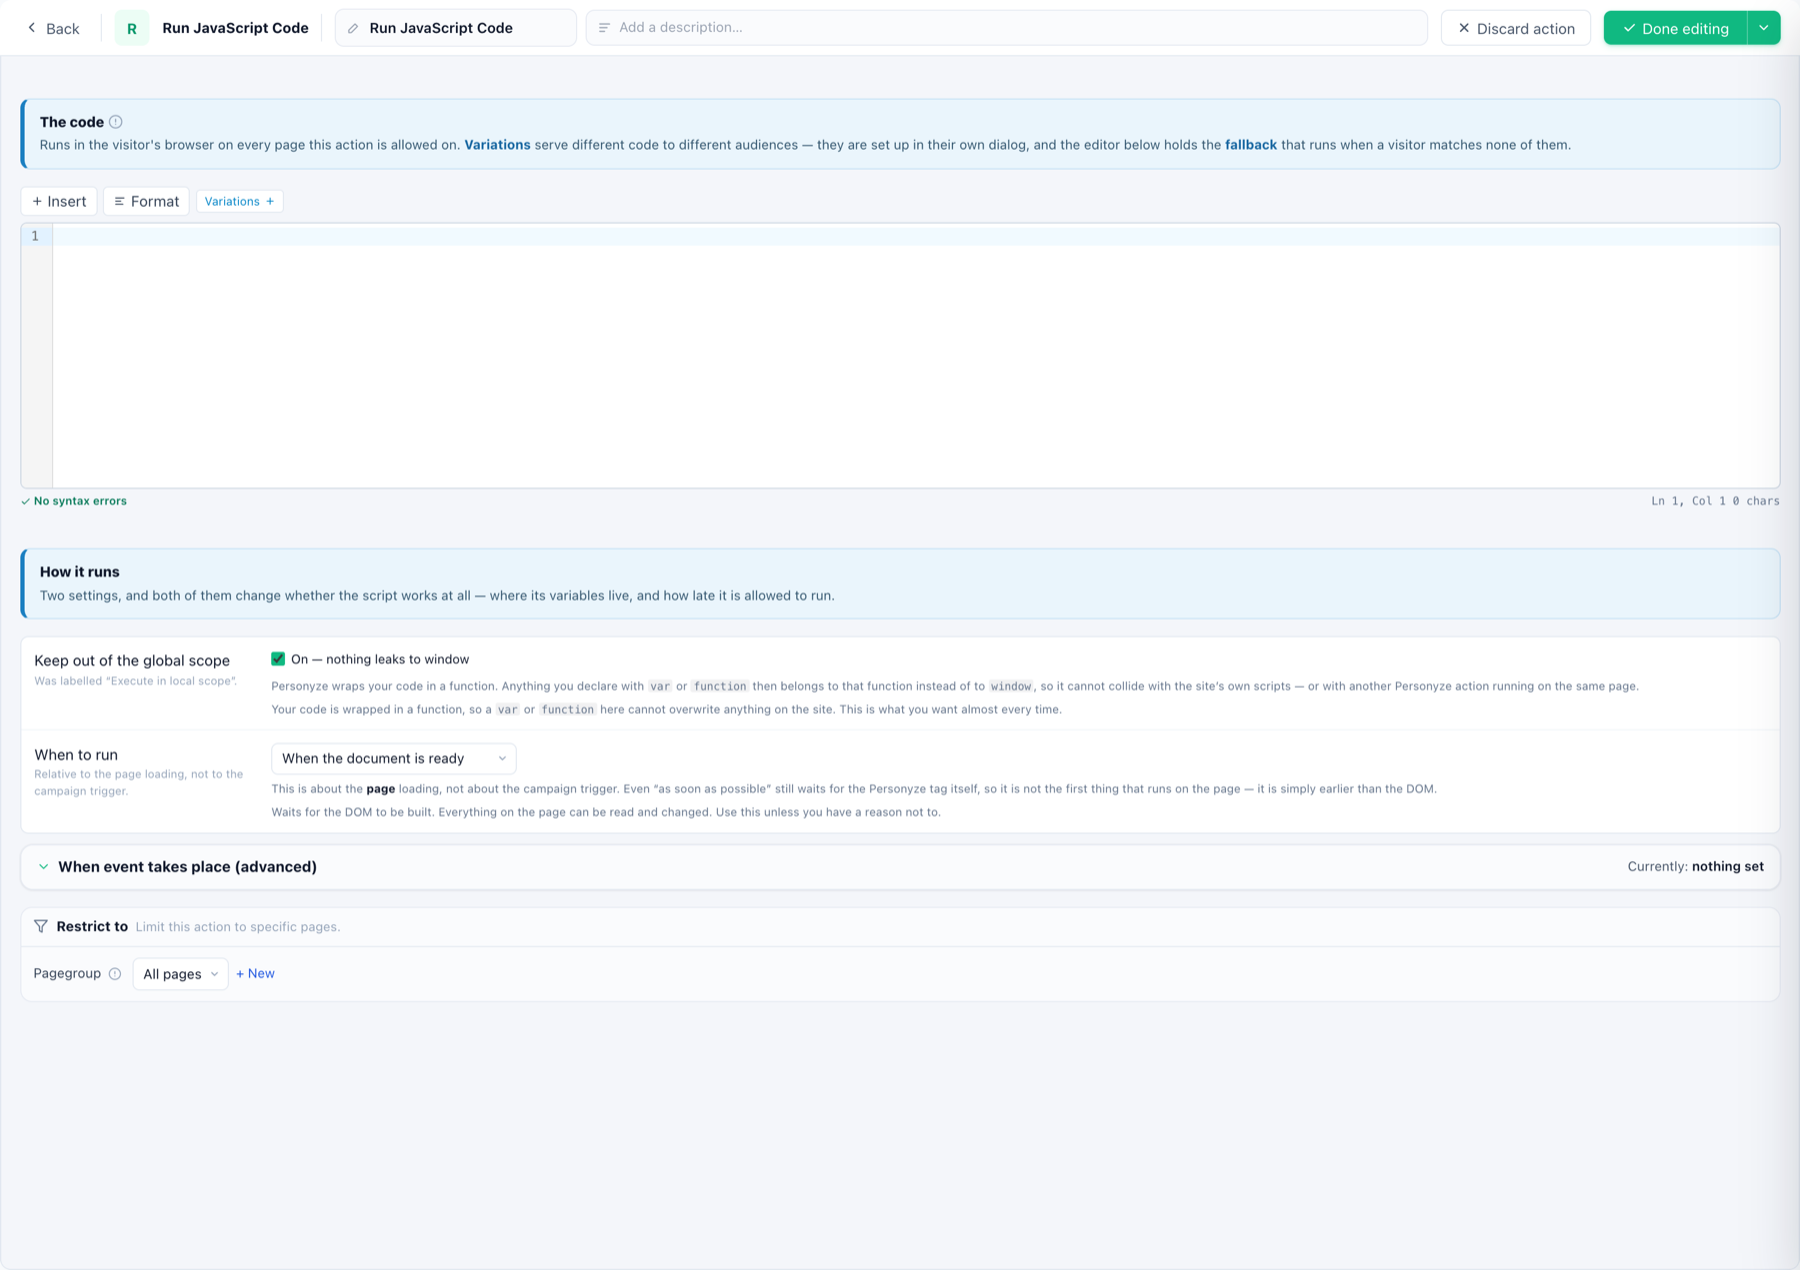Open the All pages pagegroup dropdown
The width and height of the screenshot is (1800, 1270).
(x=181, y=974)
